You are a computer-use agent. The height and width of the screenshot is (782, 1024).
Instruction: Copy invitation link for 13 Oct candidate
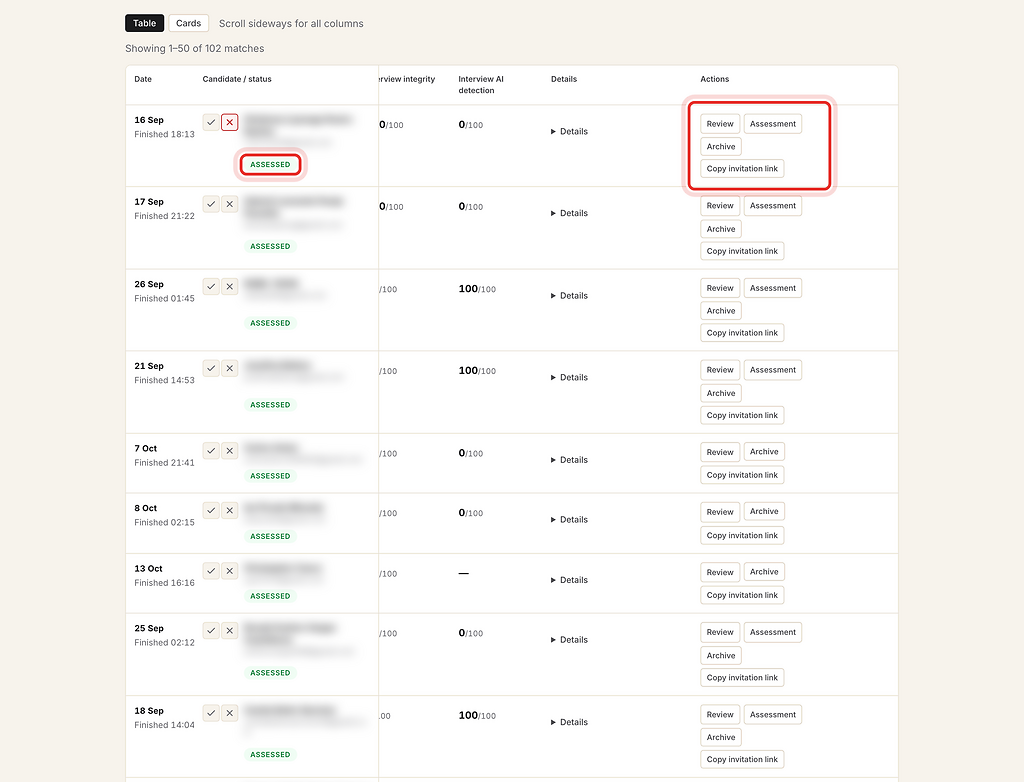[x=742, y=595]
